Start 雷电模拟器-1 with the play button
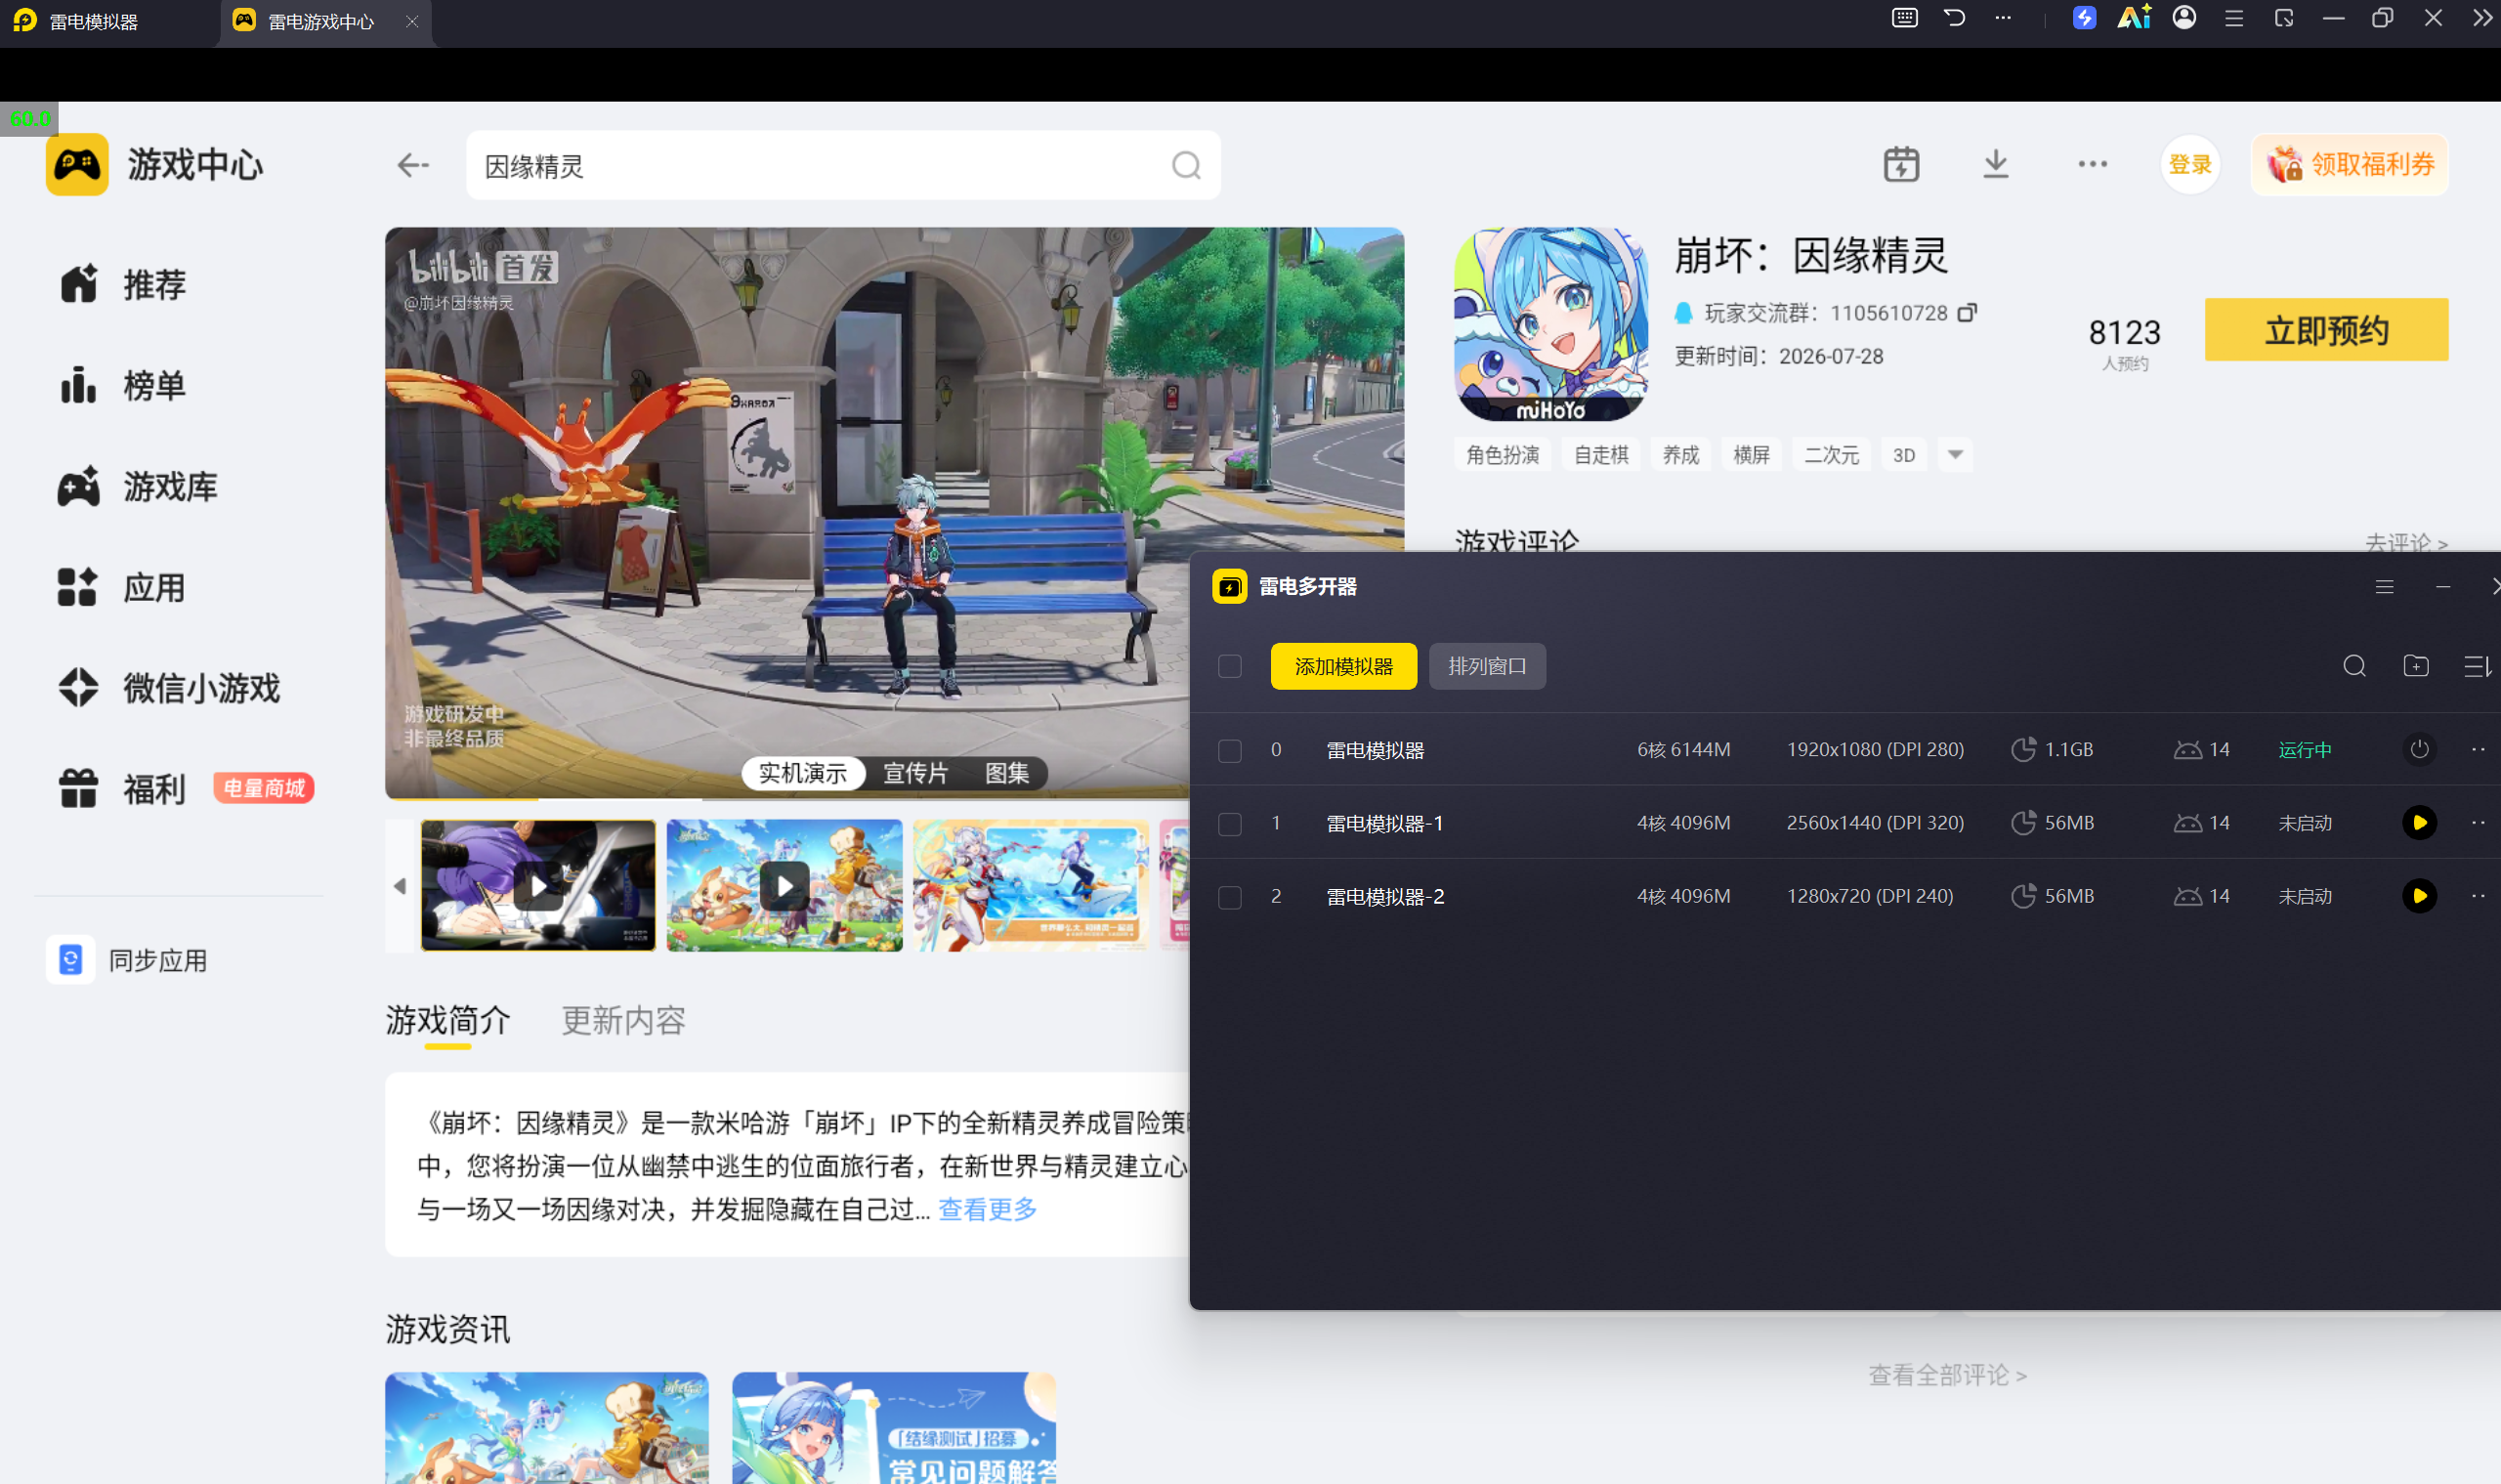The height and width of the screenshot is (1484, 2501). [x=2419, y=822]
